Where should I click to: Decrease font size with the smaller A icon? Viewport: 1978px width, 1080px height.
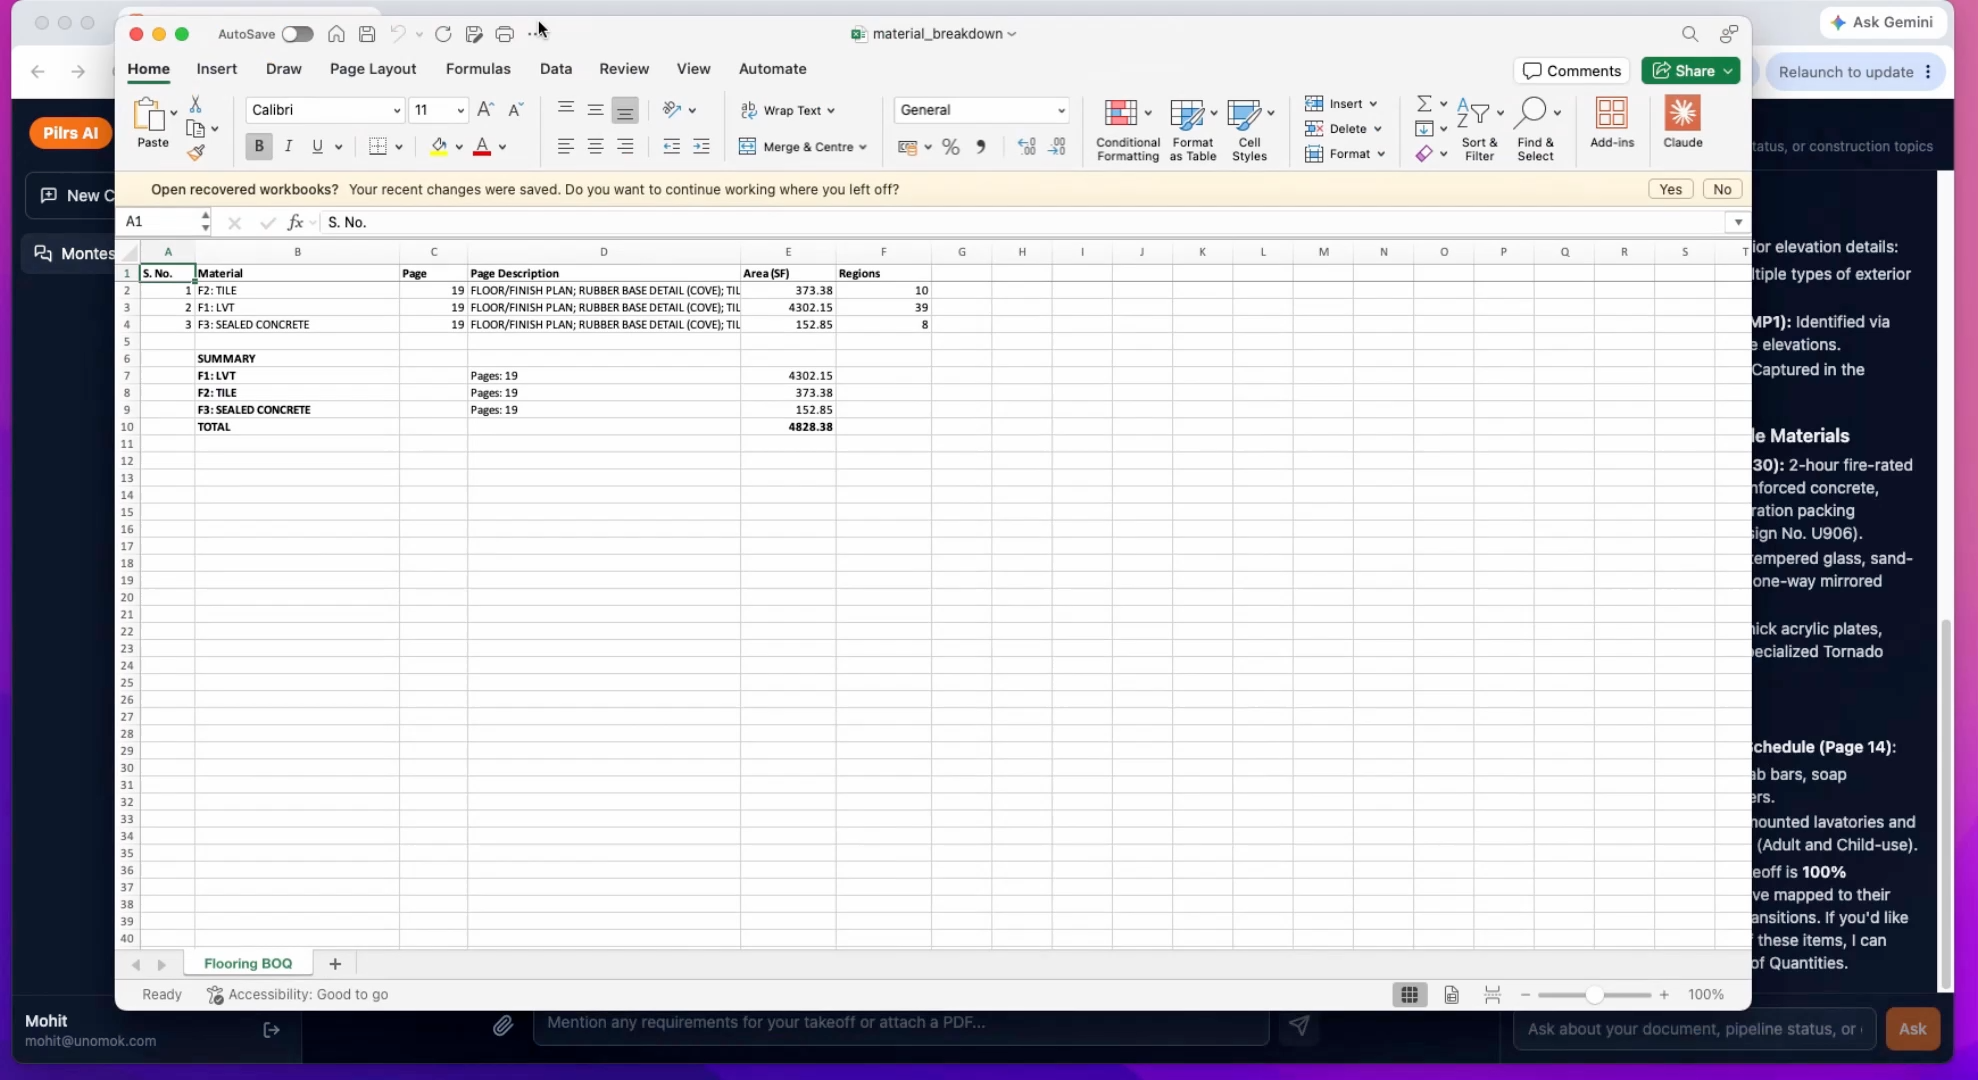click(516, 110)
